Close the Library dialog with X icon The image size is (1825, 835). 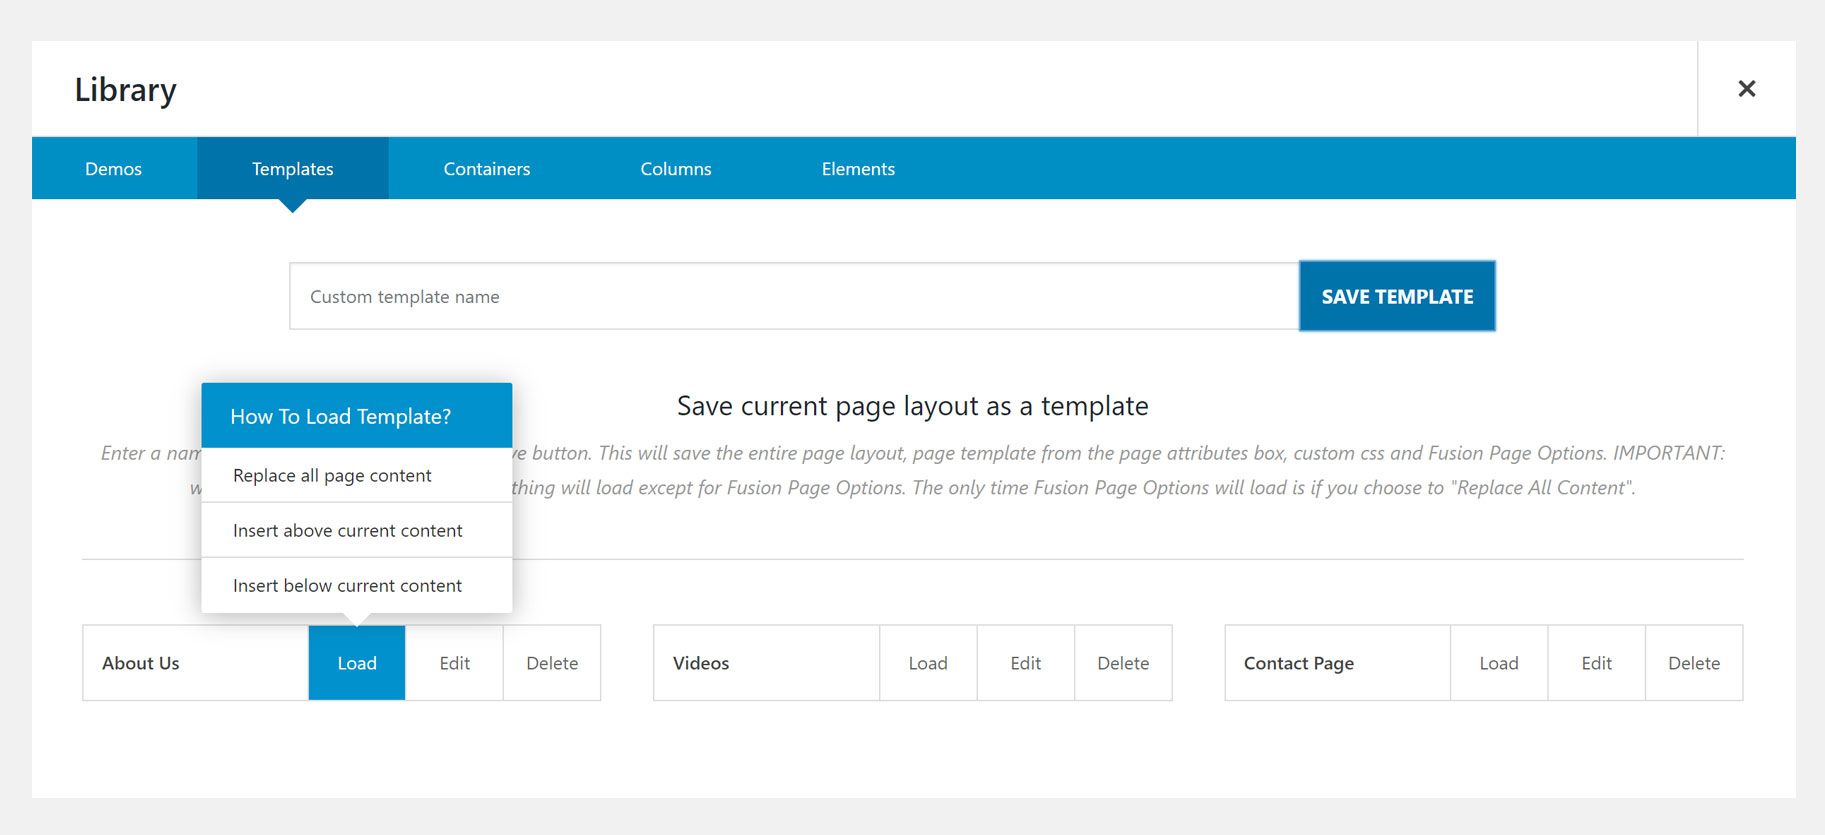pyautogui.click(x=1746, y=89)
